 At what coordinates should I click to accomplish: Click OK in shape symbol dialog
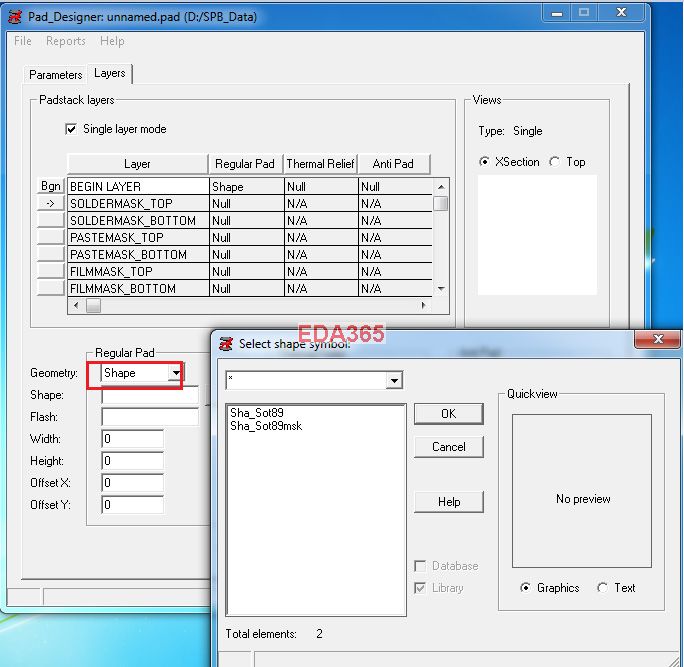click(449, 414)
